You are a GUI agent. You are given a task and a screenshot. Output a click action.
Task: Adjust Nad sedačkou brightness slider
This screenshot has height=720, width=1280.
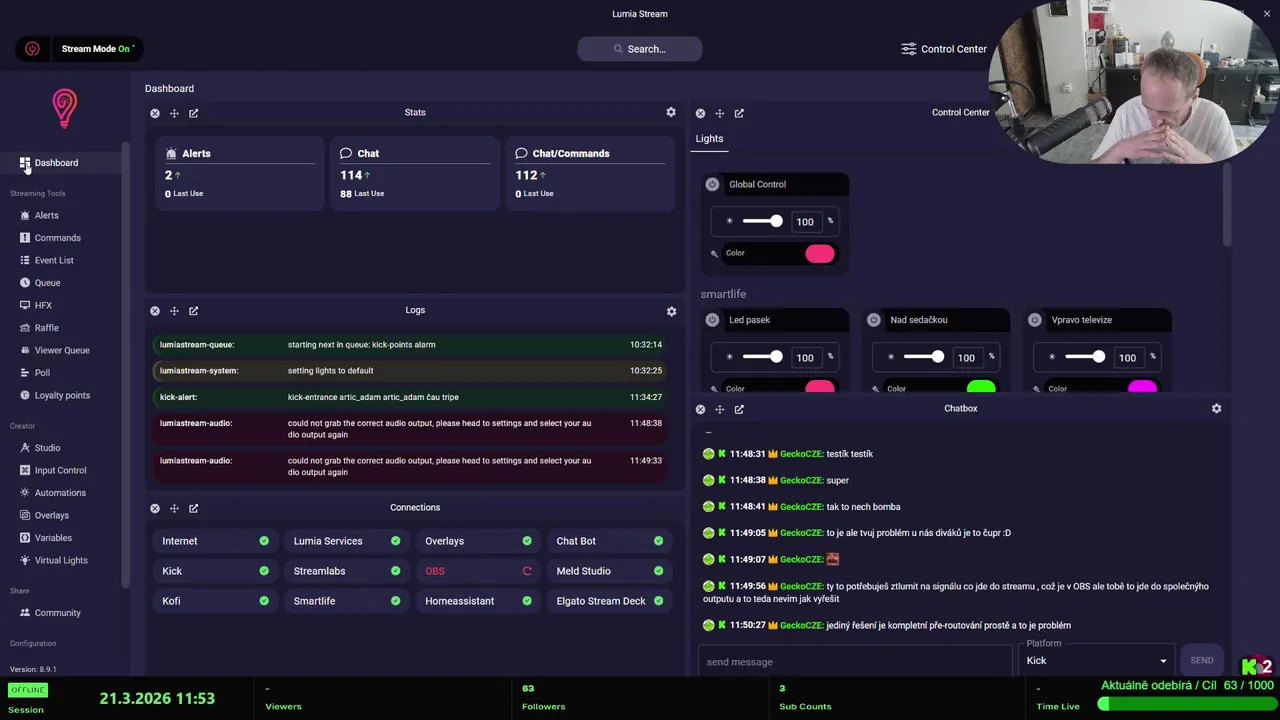coord(923,357)
